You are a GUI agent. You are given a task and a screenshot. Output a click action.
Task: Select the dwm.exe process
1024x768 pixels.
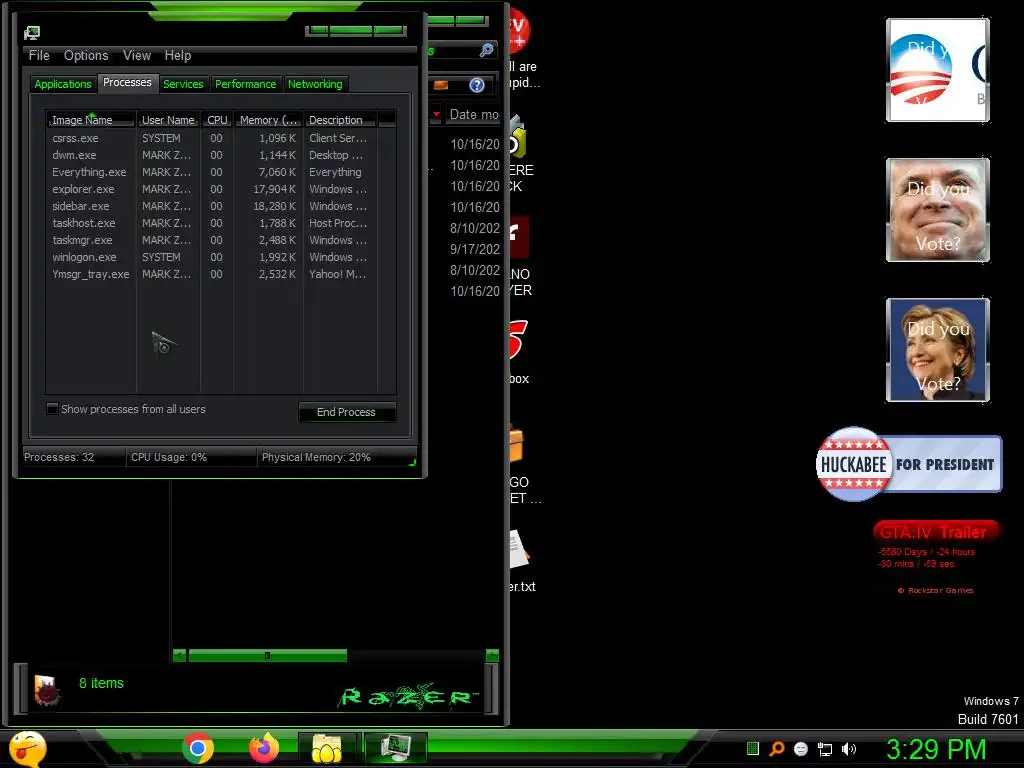pos(221,155)
